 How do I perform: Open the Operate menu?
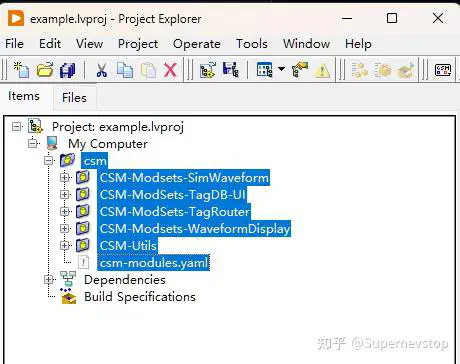click(197, 44)
